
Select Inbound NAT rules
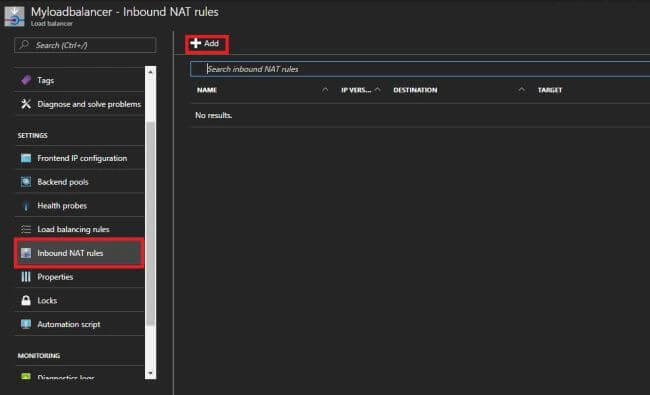click(x=80, y=253)
